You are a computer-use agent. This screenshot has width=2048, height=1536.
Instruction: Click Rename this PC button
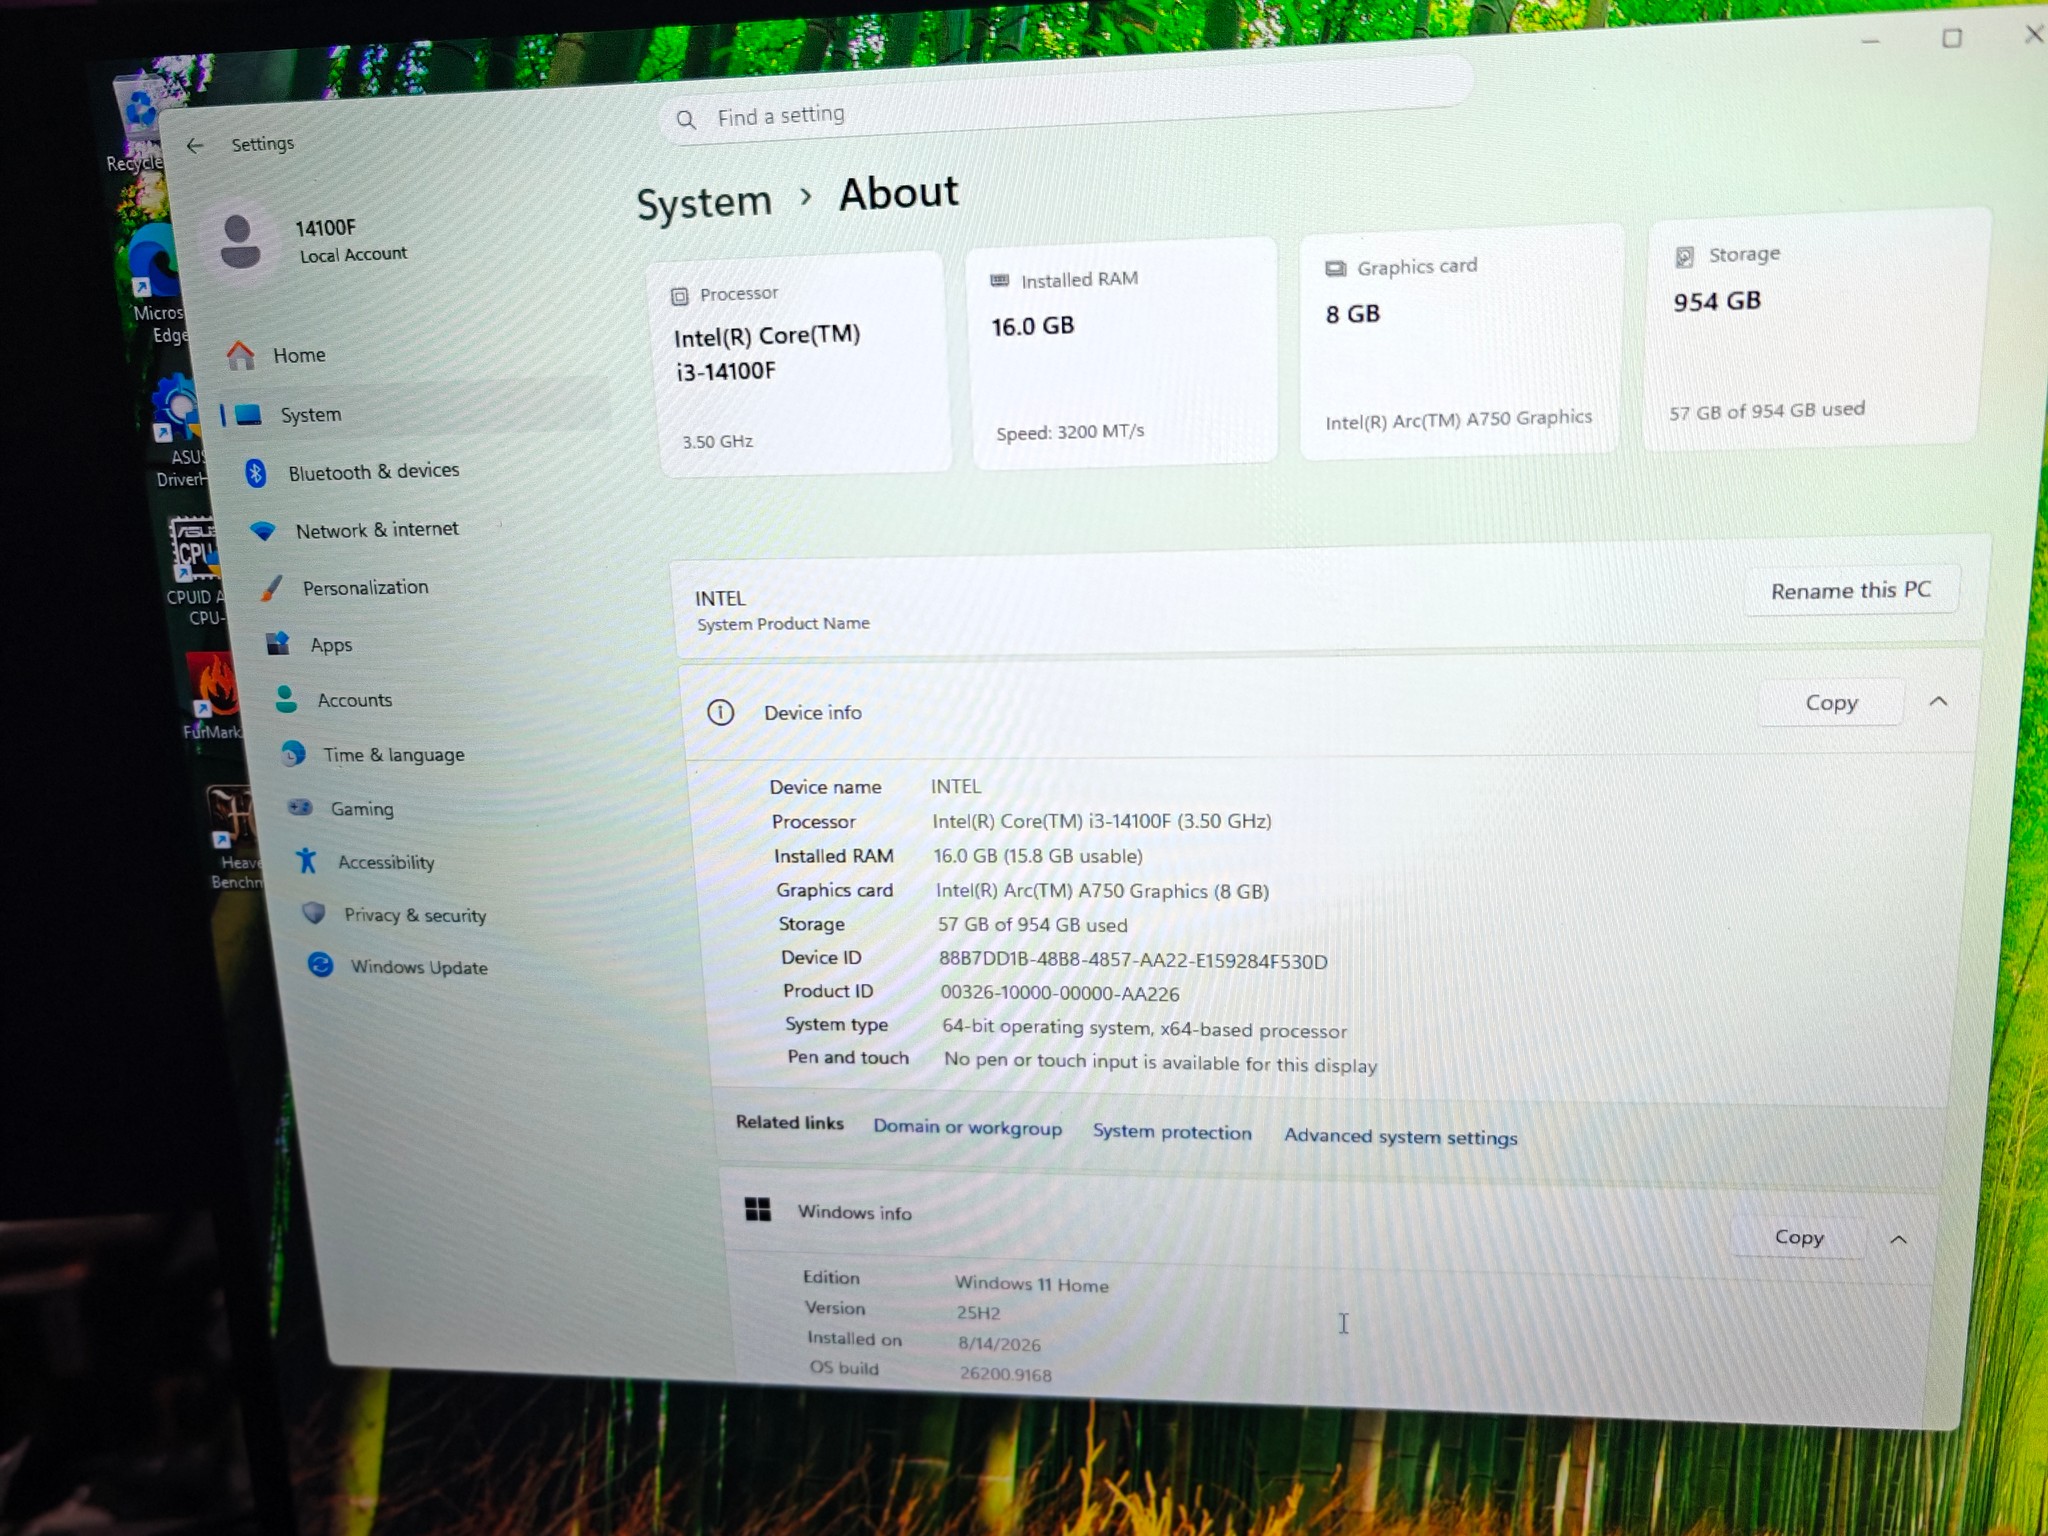tap(1851, 590)
